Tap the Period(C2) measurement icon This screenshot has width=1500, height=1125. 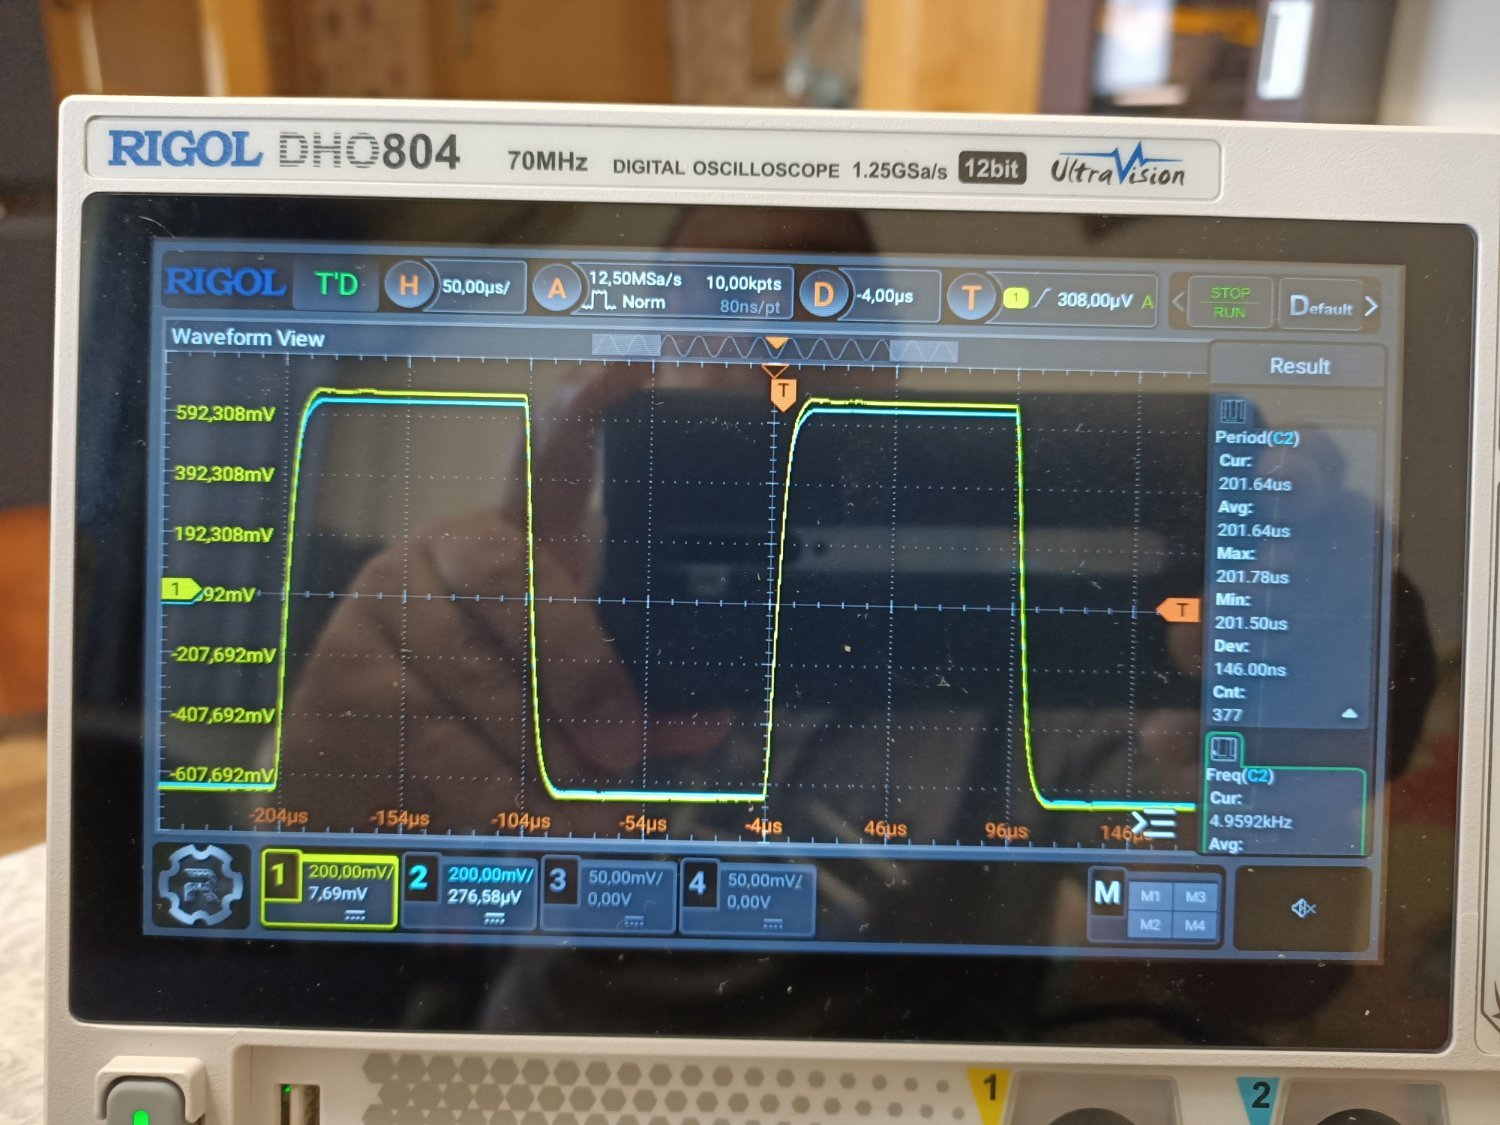point(1232,411)
